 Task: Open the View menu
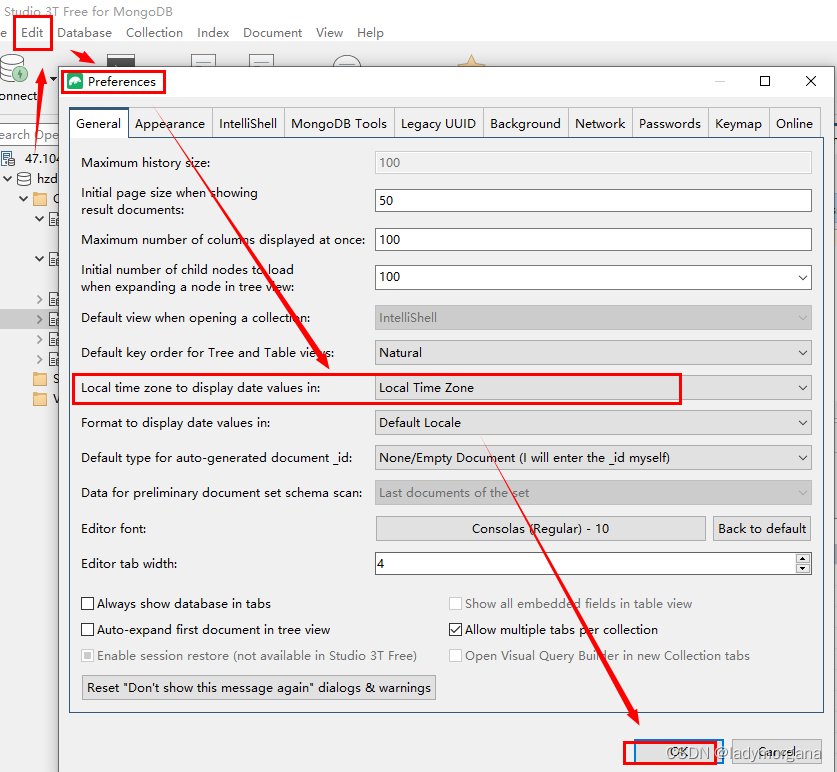click(329, 33)
